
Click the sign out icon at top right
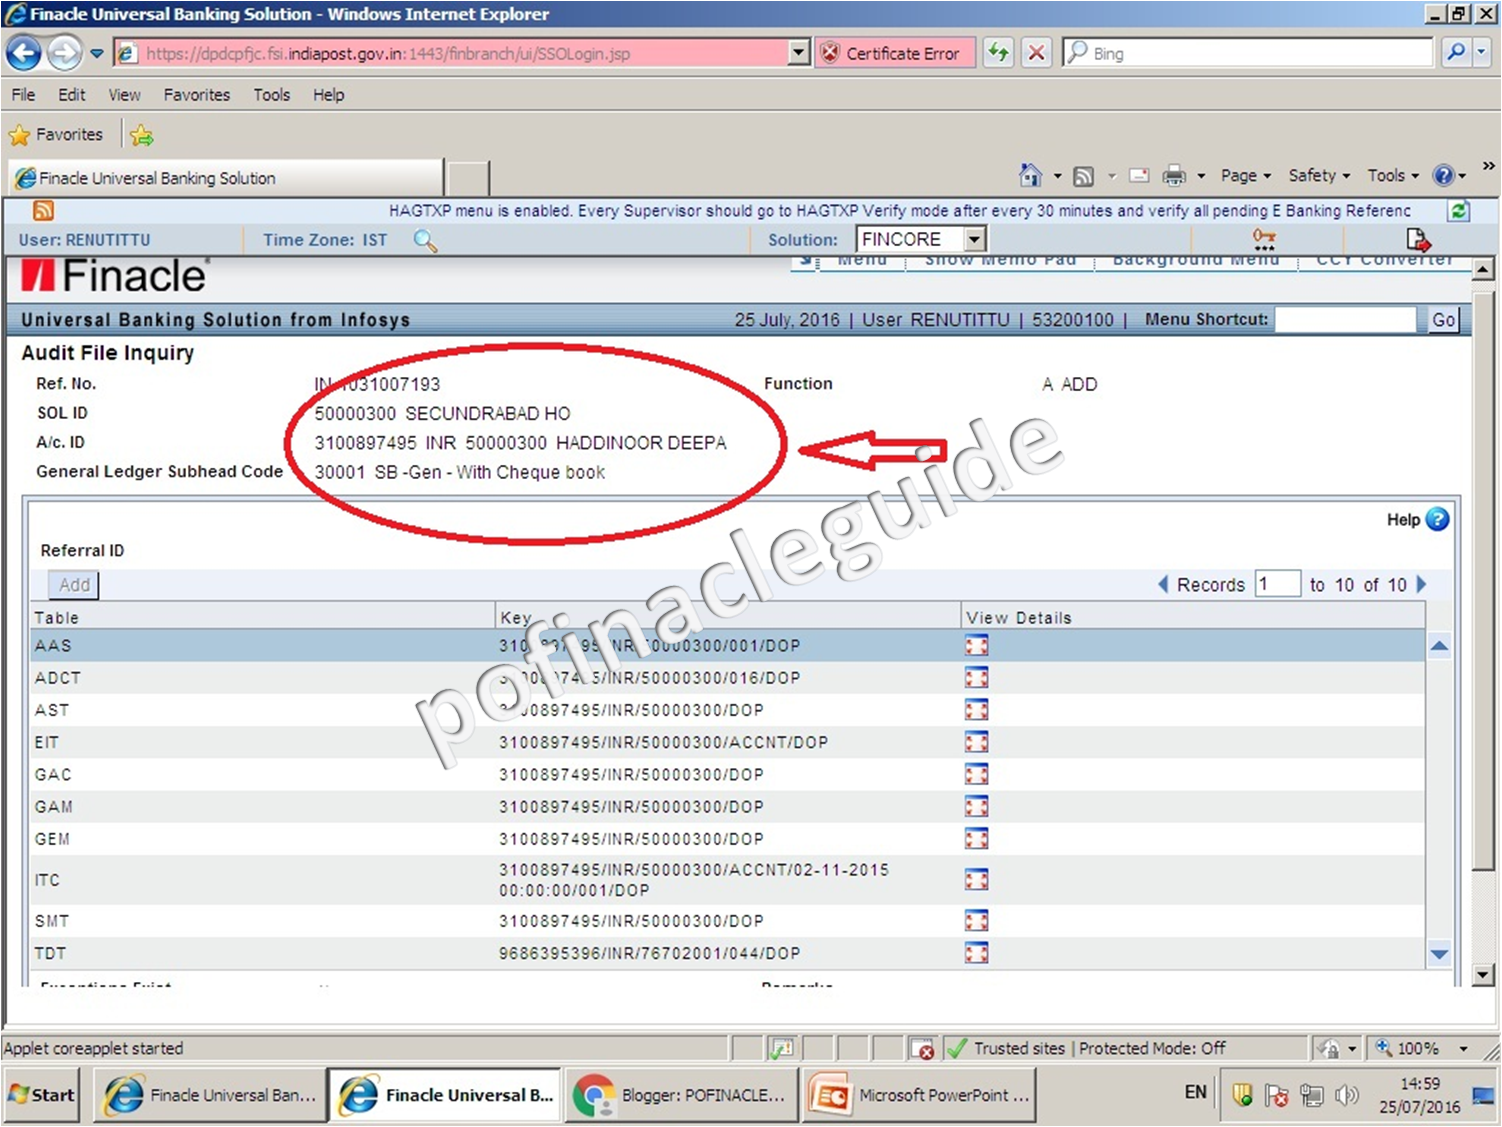tap(1418, 239)
